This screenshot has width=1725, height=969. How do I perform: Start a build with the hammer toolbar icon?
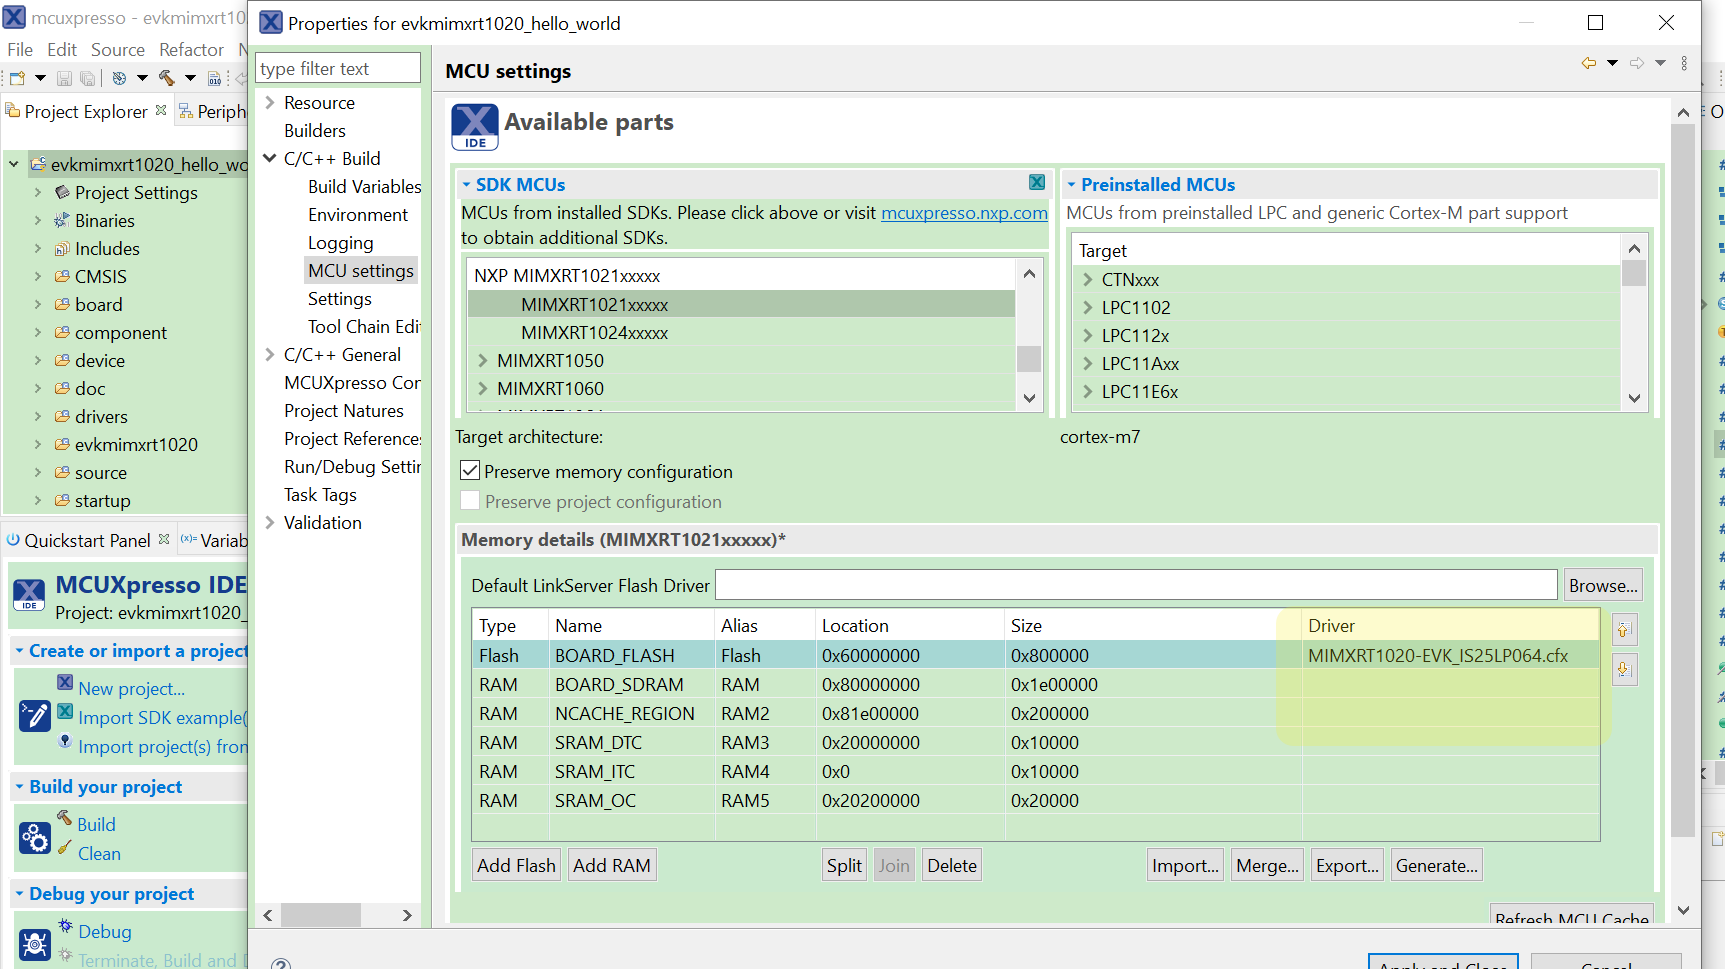pyautogui.click(x=168, y=77)
